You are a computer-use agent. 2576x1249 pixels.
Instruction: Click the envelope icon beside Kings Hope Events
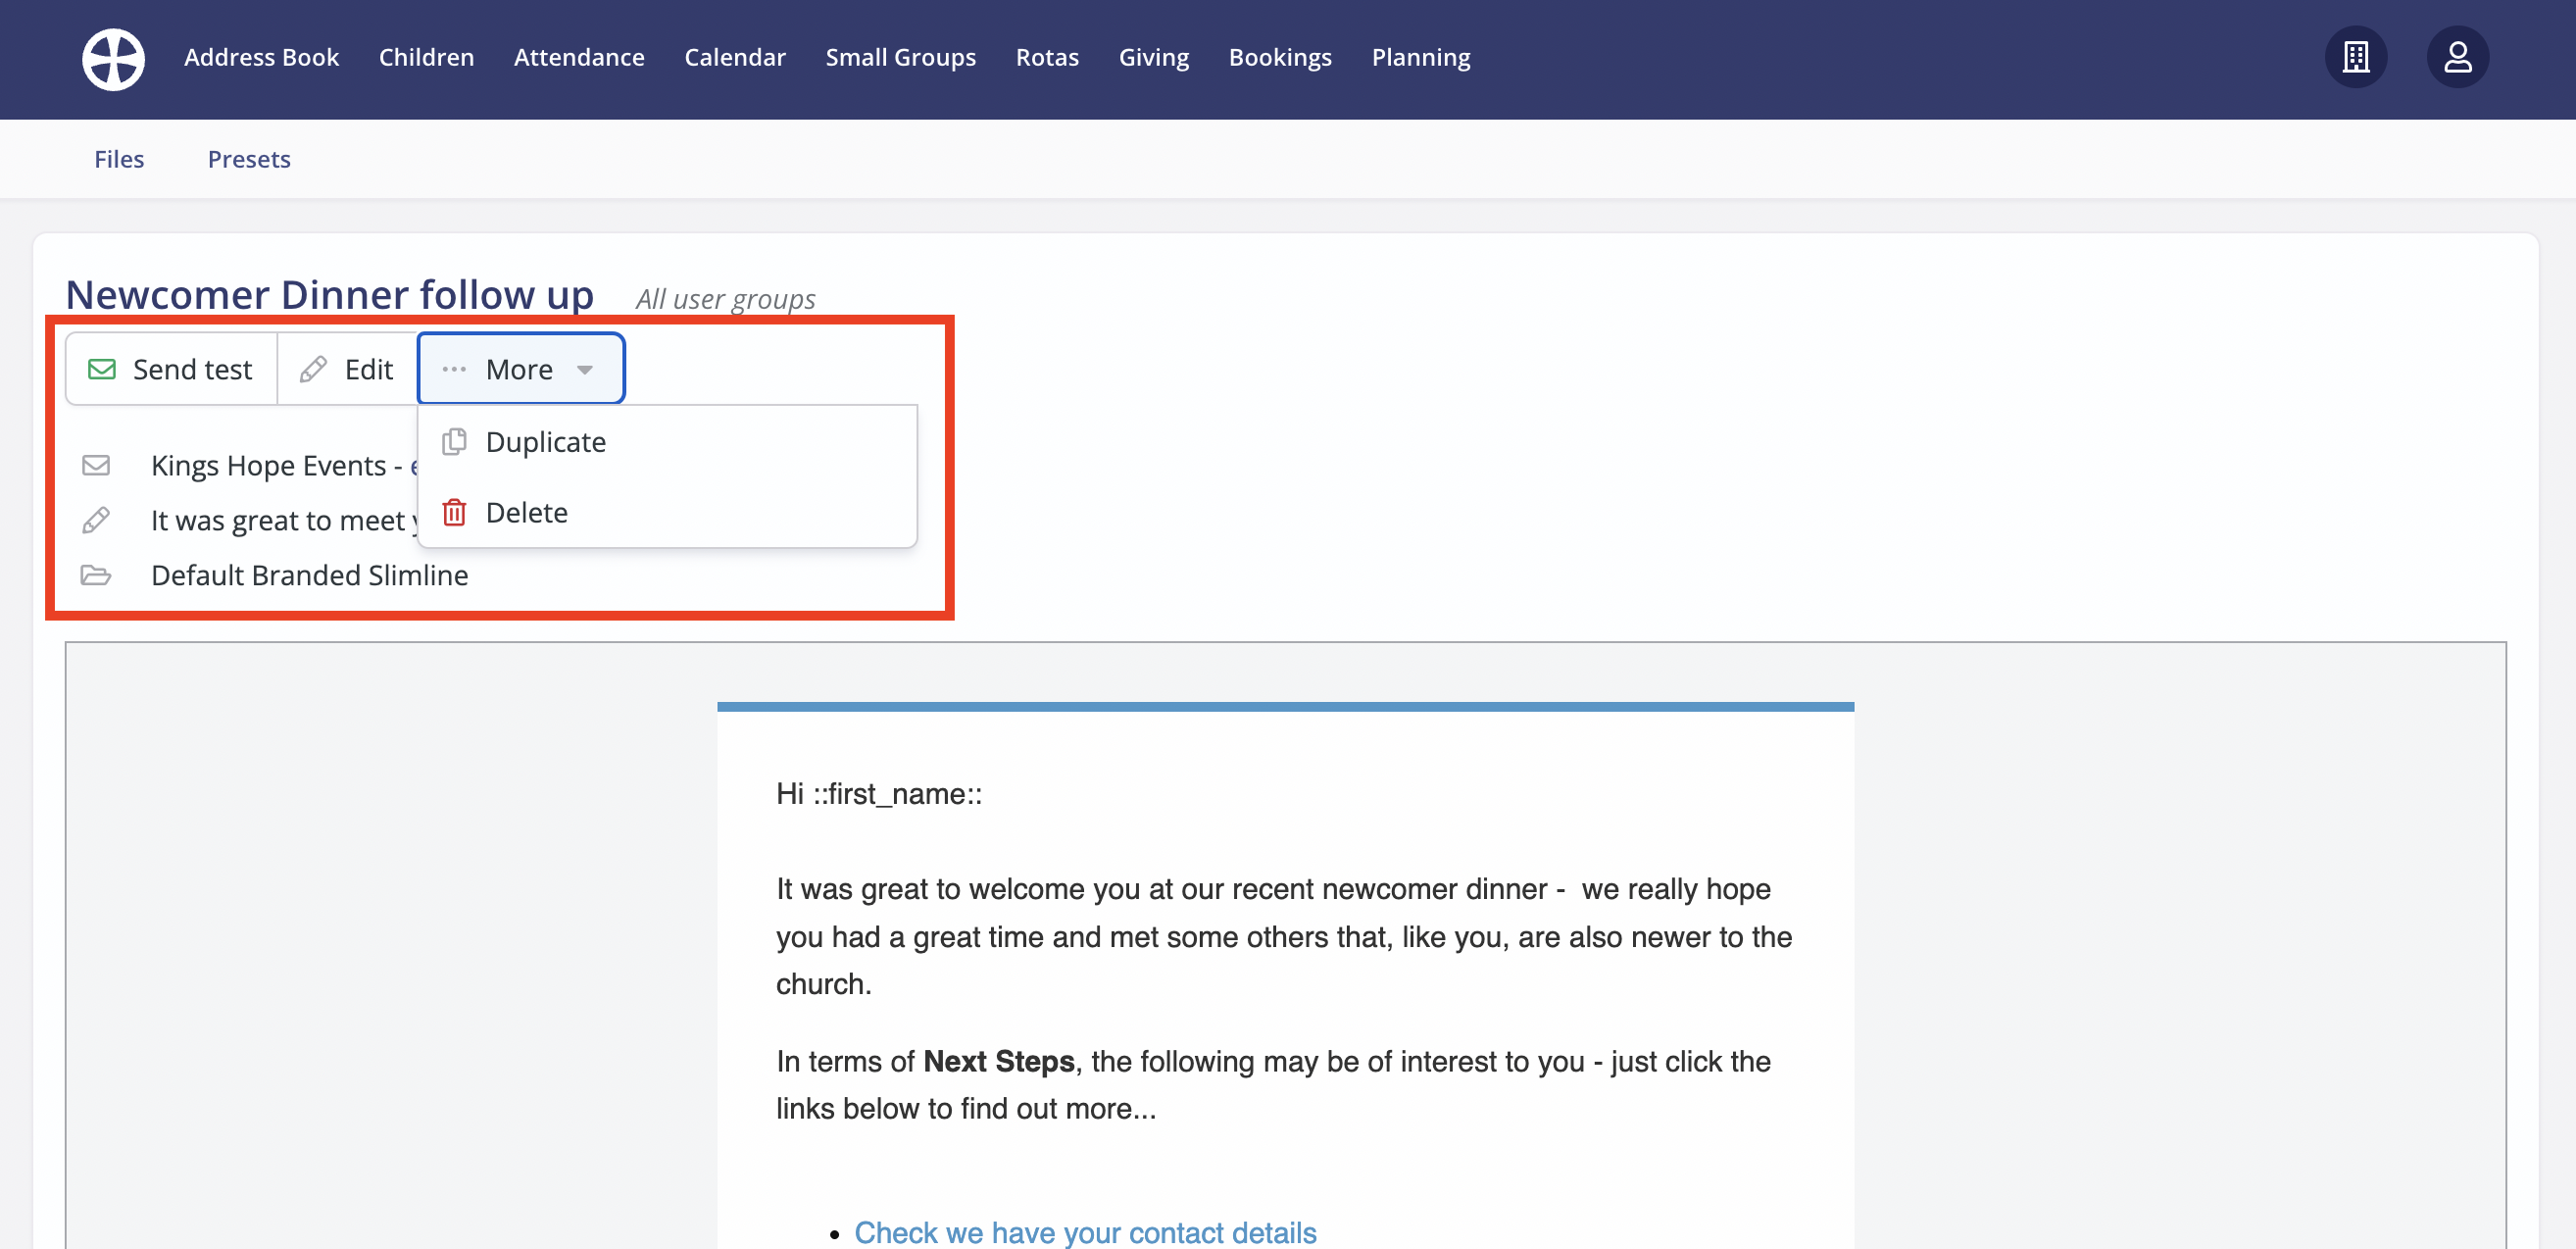[x=96, y=465]
